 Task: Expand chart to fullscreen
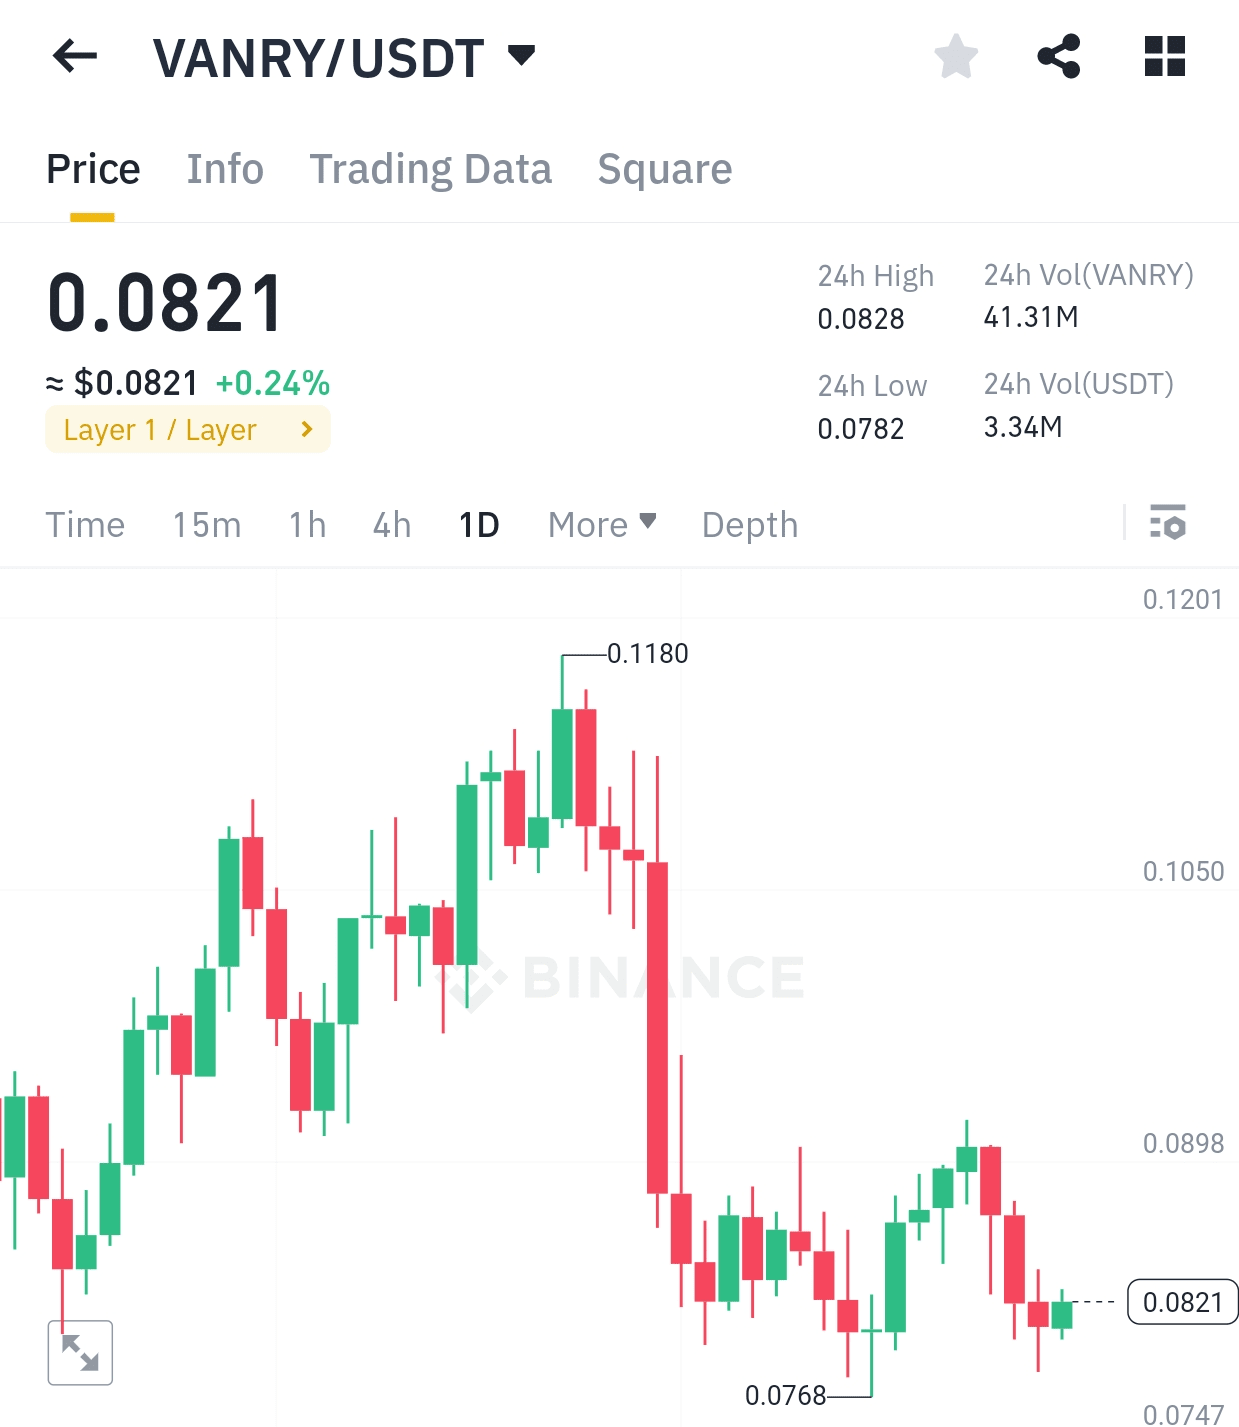80,1353
